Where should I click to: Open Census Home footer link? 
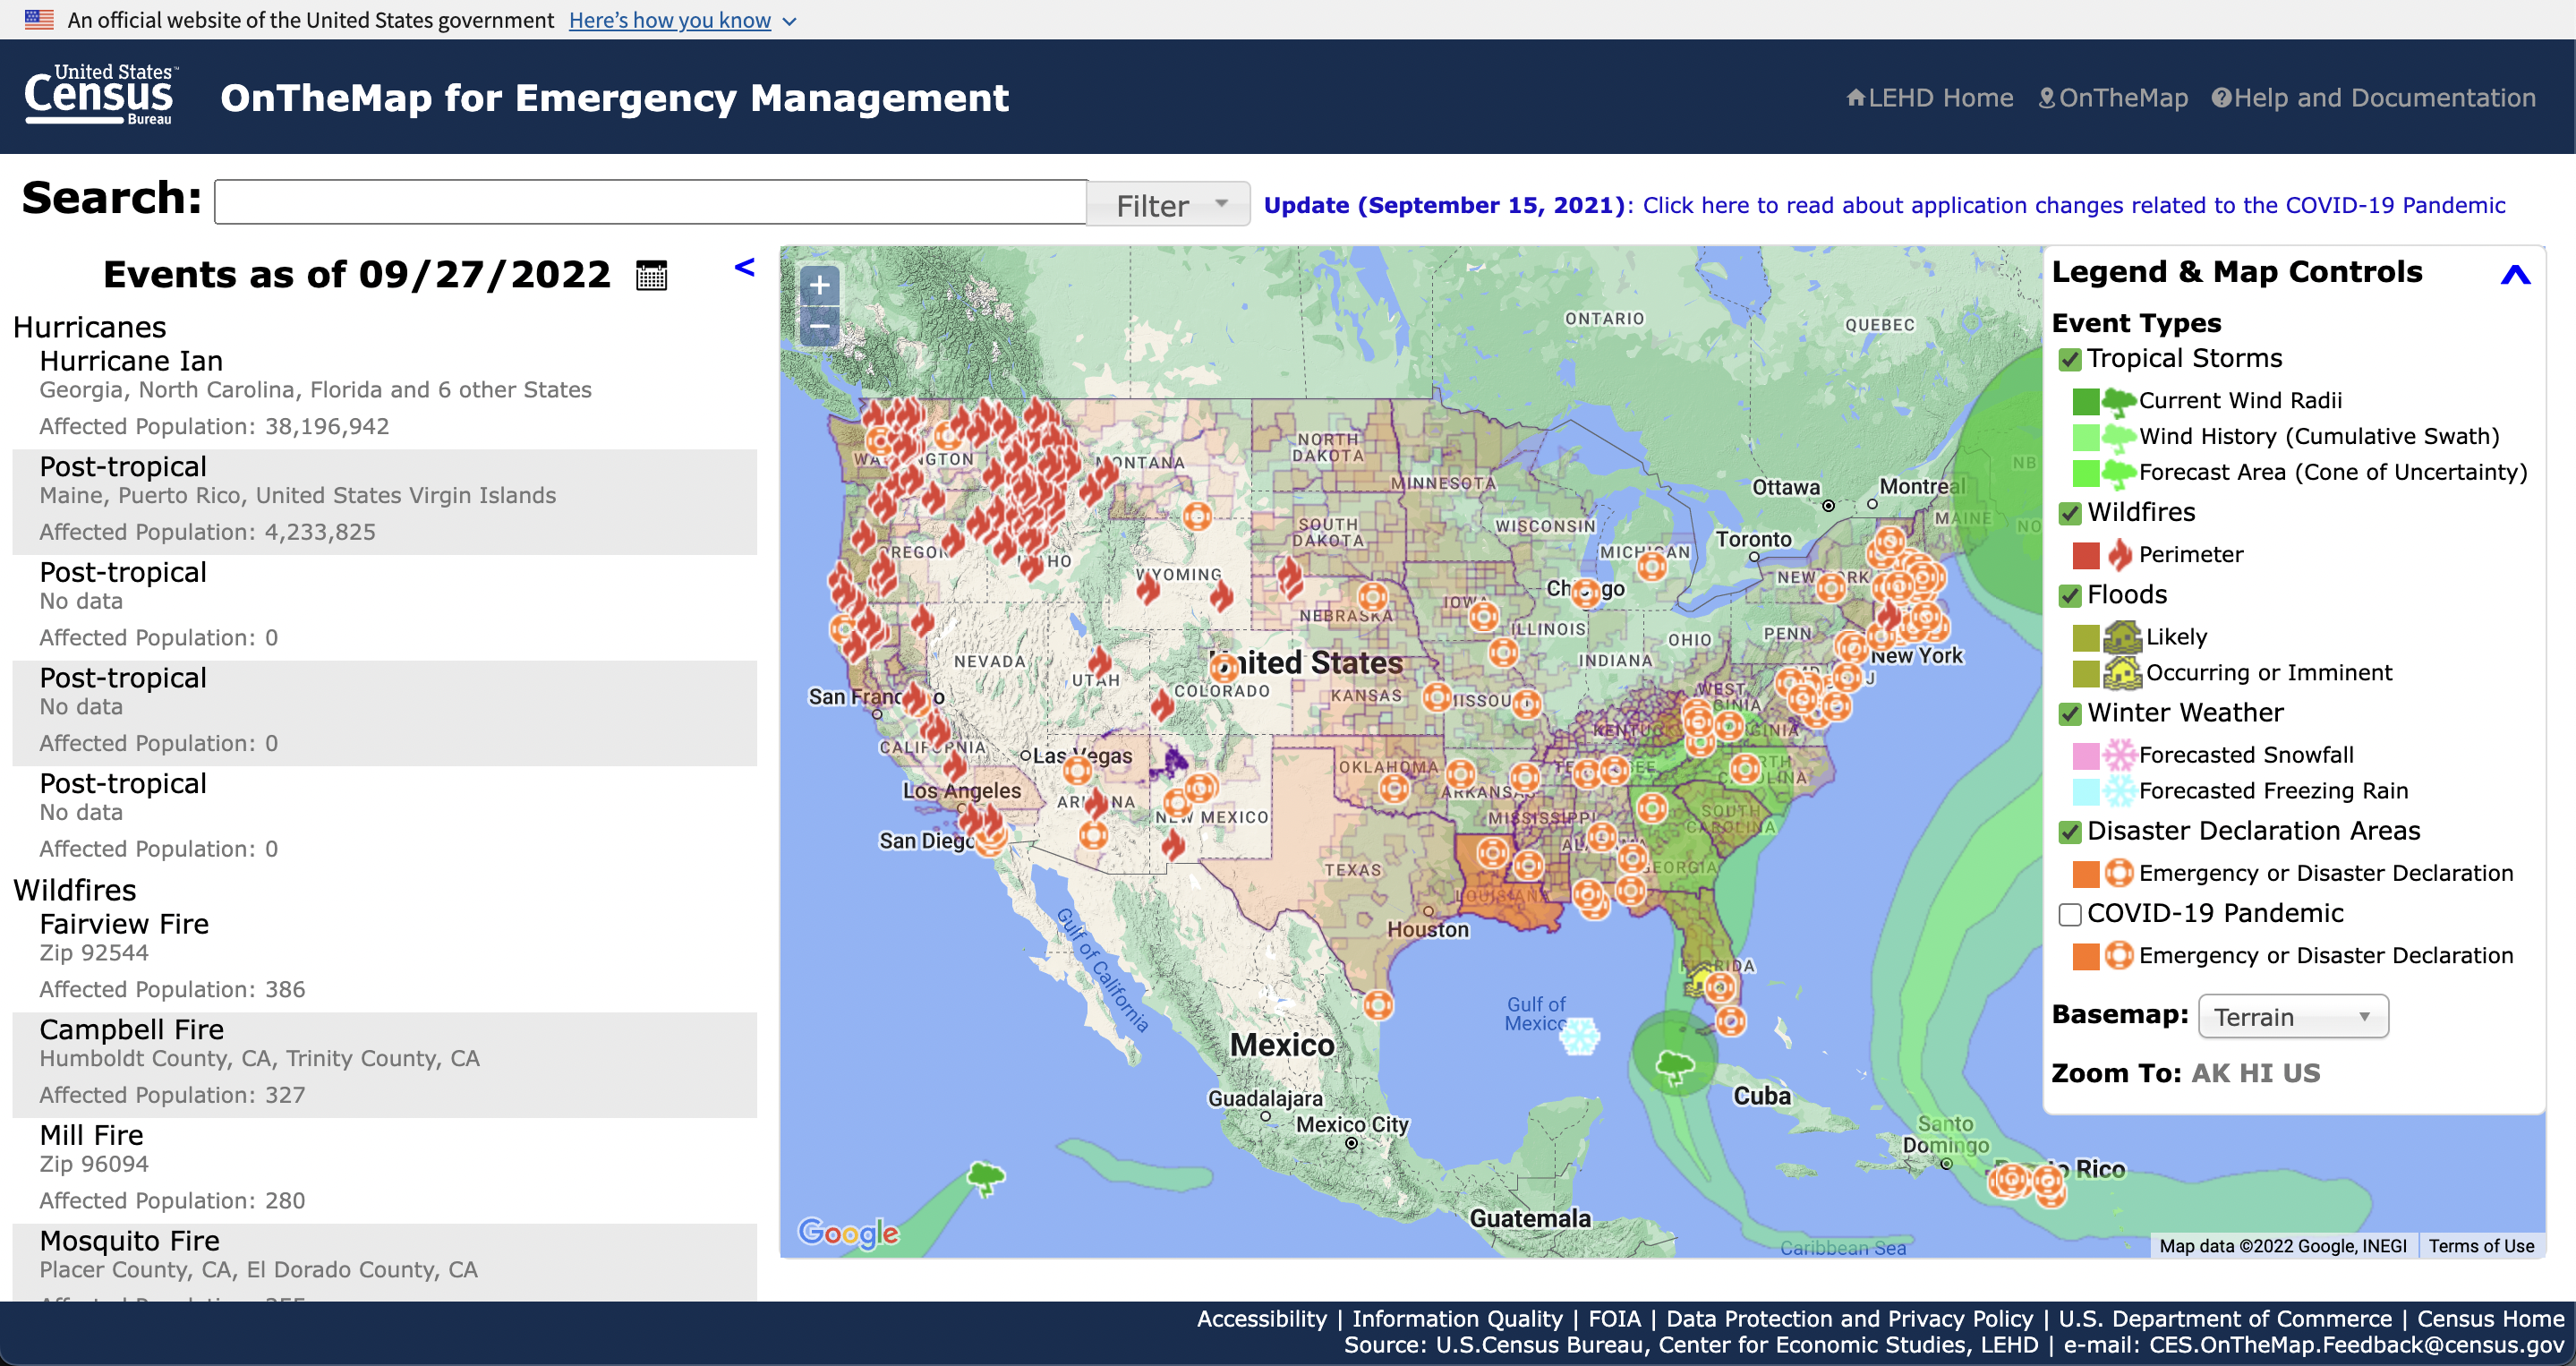(2490, 1318)
